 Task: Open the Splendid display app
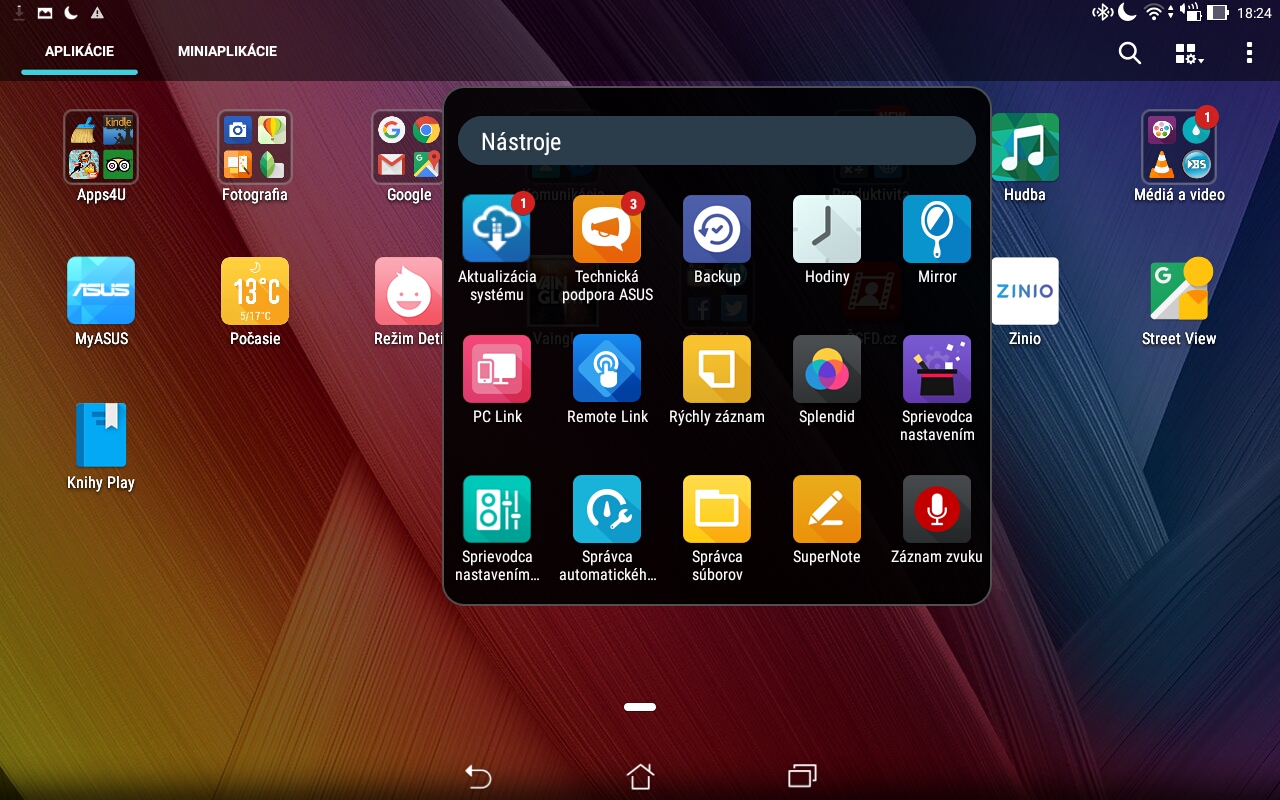click(x=827, y=369)
